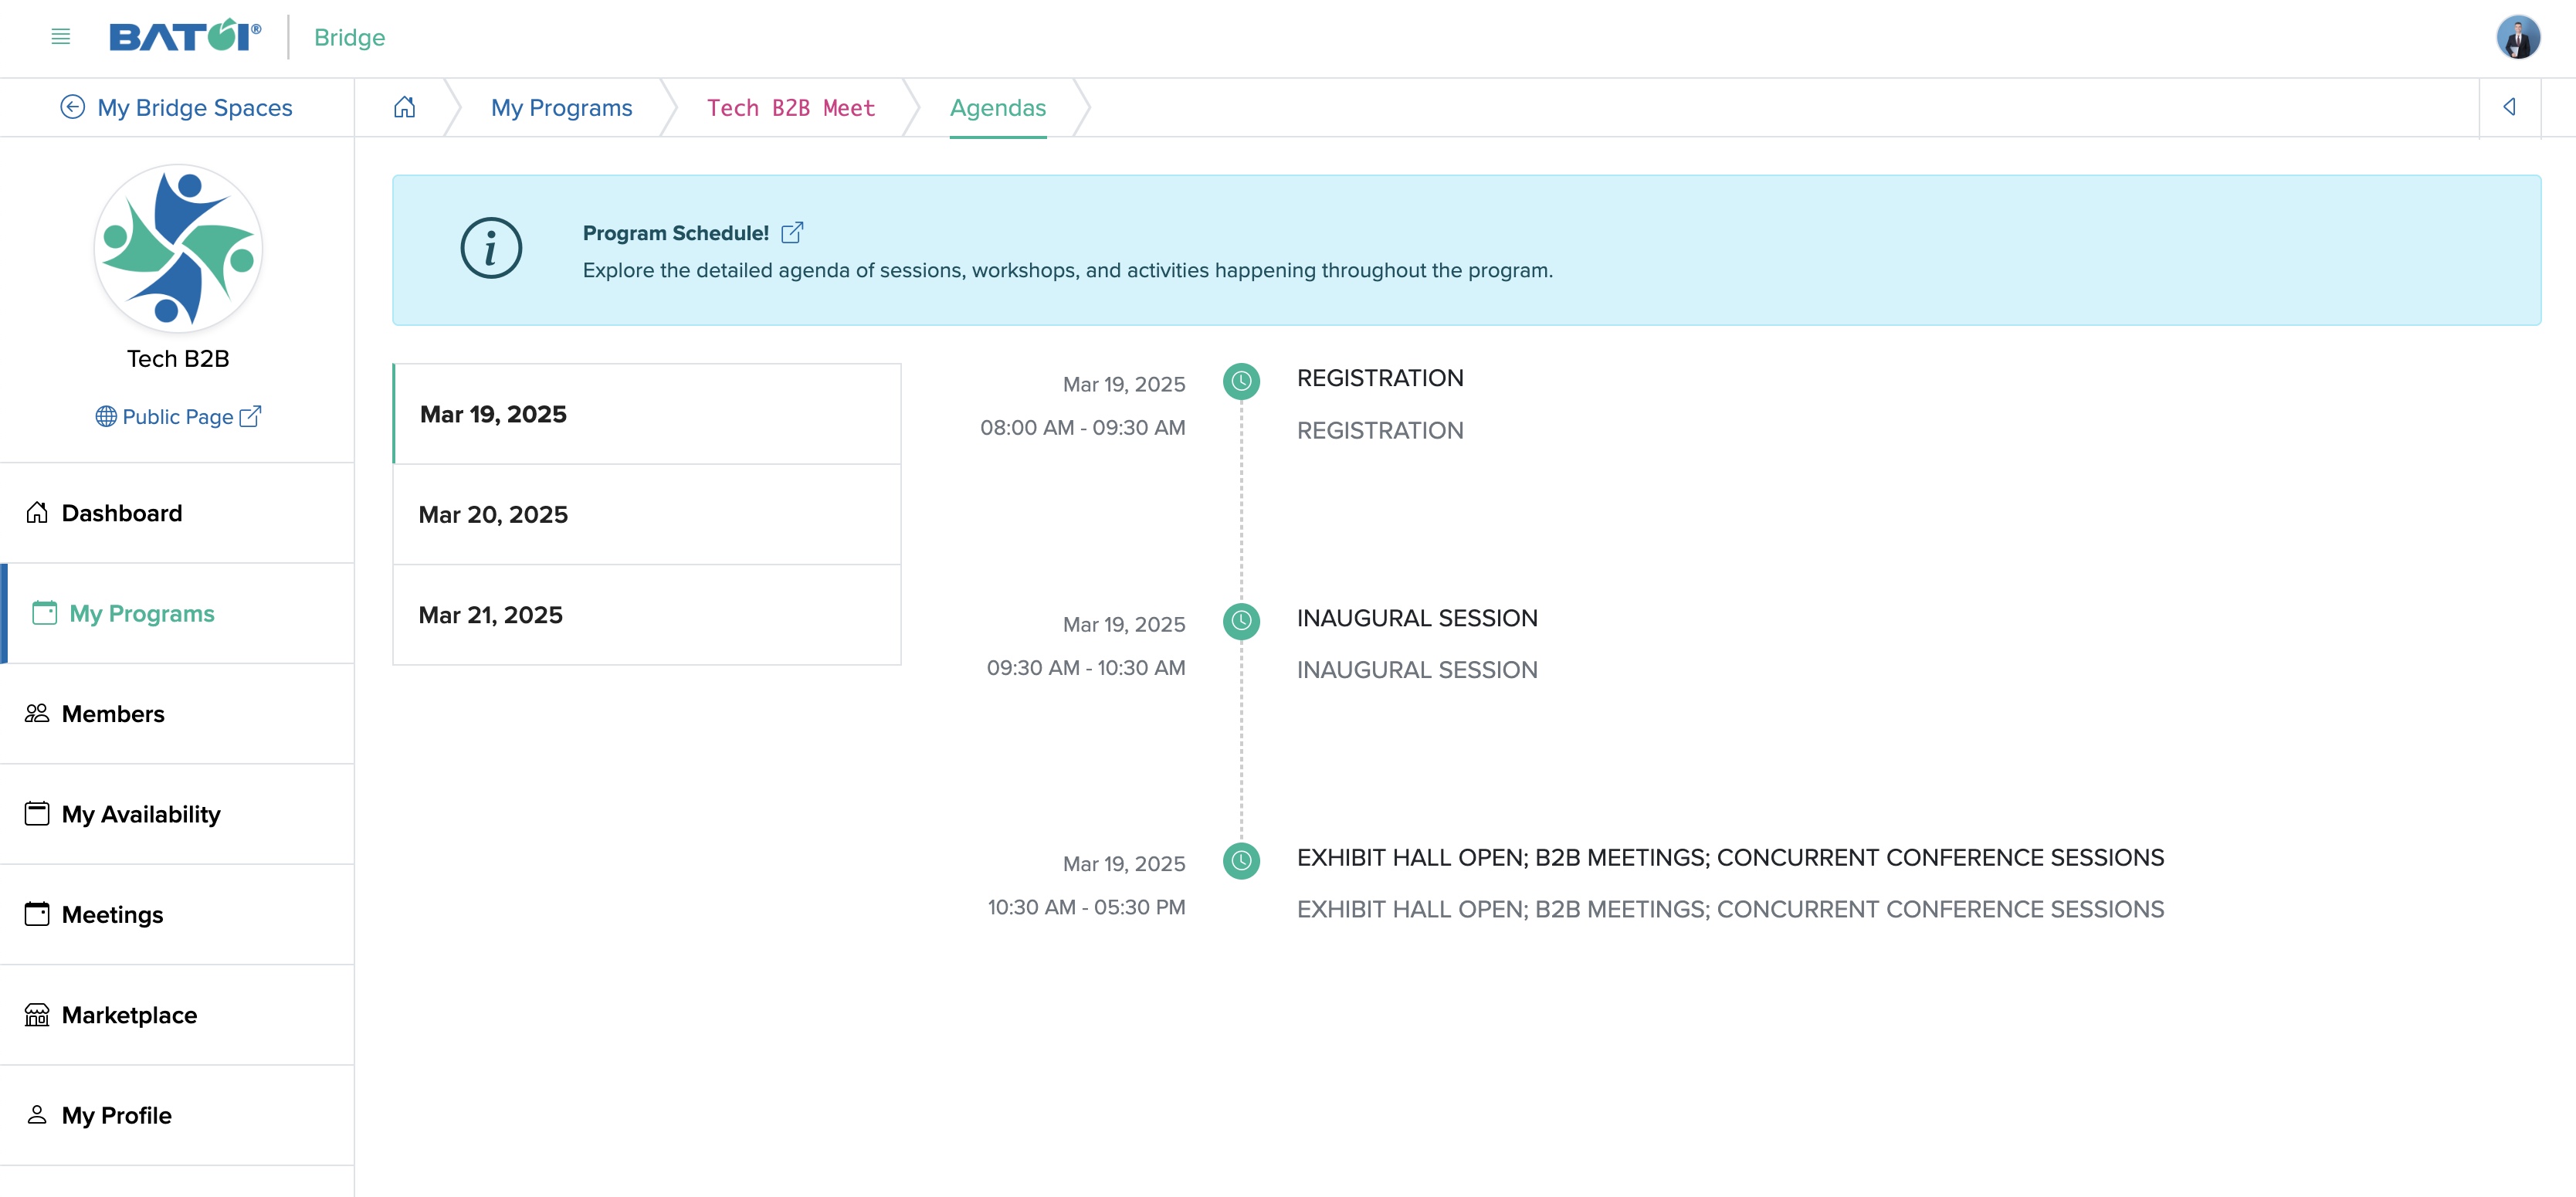
Task: Click the My Profile person icon
Action: tap(37, 1115)
